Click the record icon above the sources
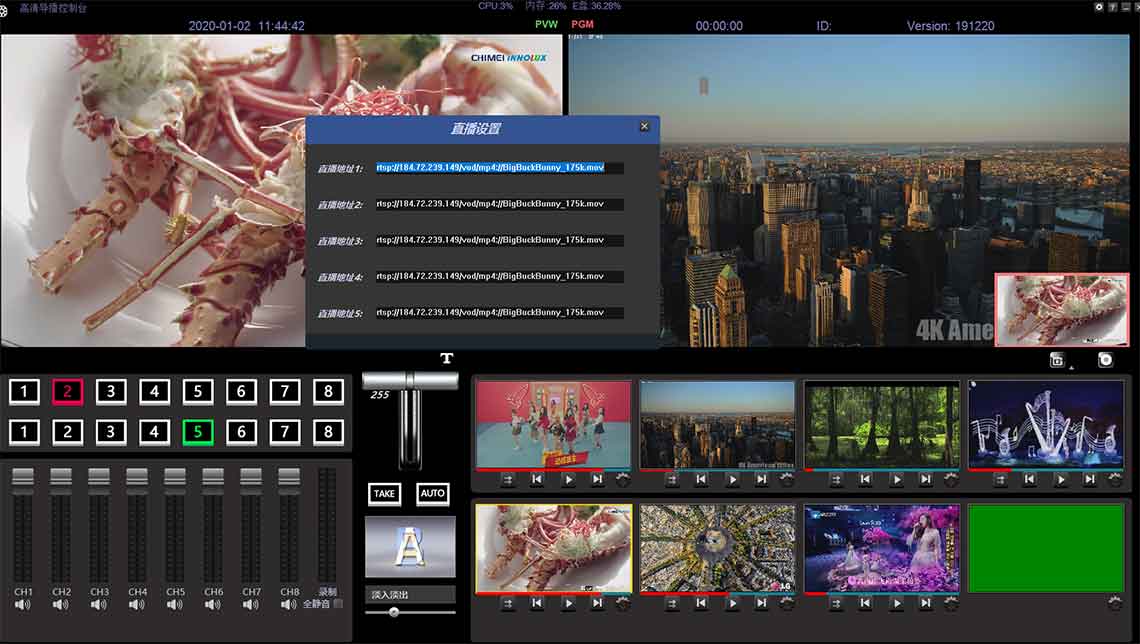This screenshot has width=1140, height=644. [x=1105, y=360]
